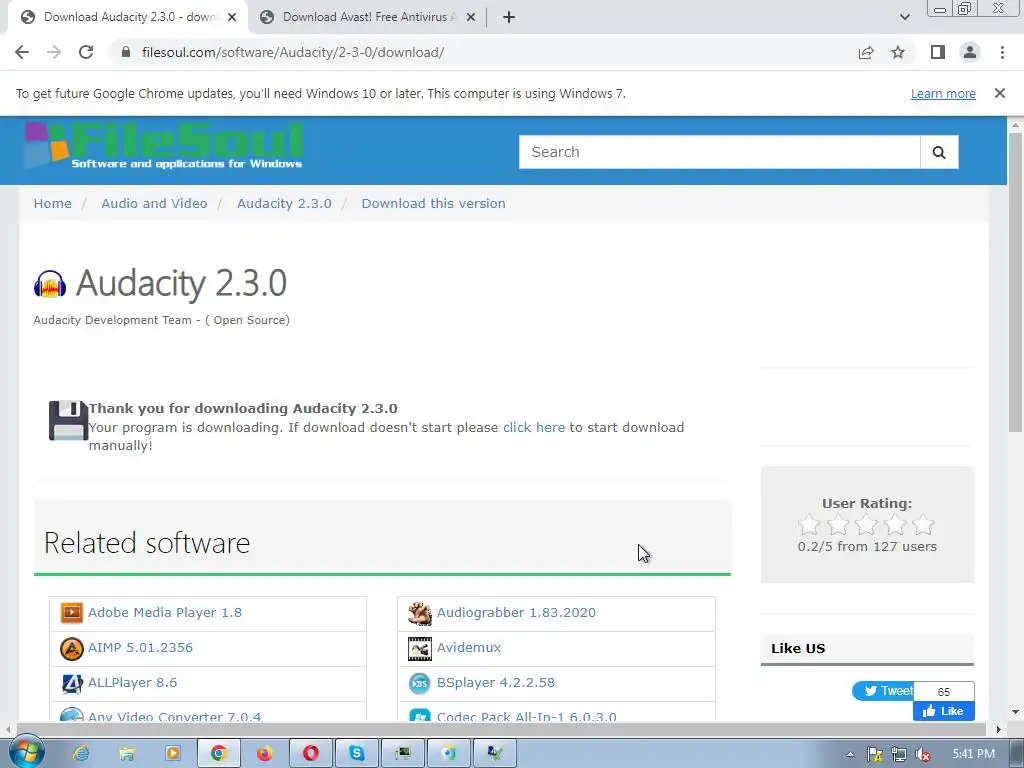
Task: Dismiss the Windows 7 update notice
Action: click(1000, 93)
